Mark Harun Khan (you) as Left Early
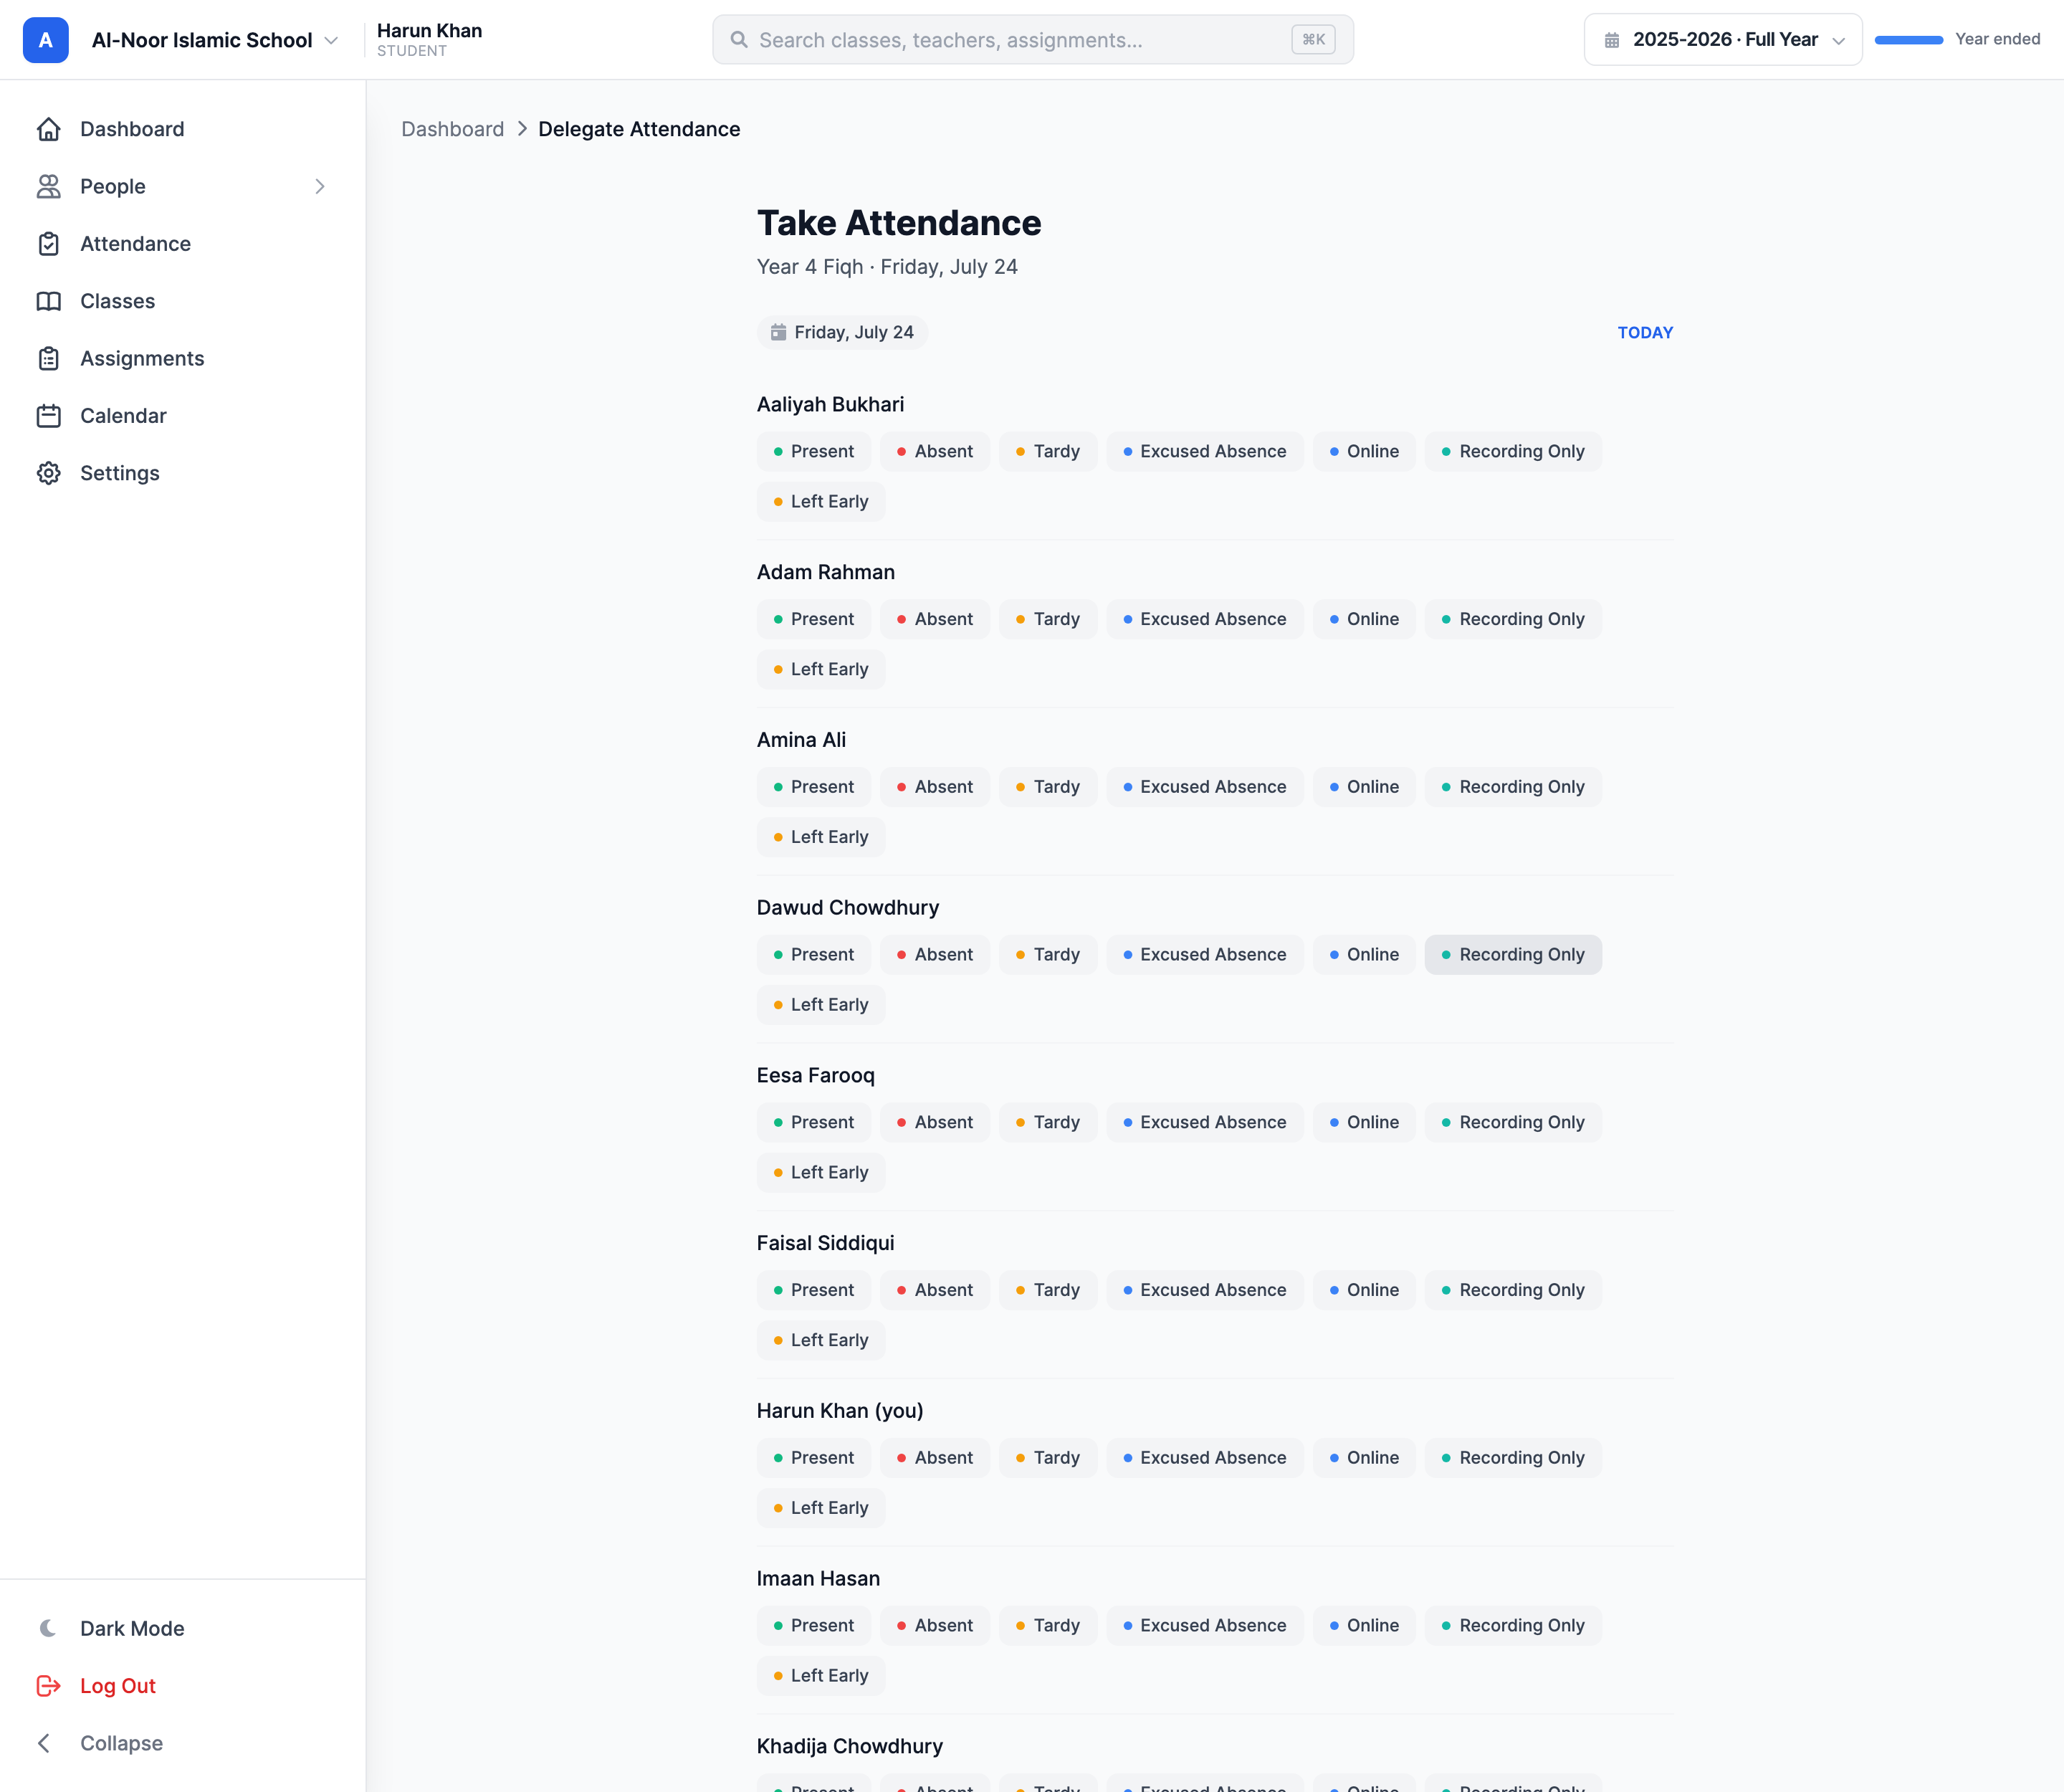 click(821, 1508)
